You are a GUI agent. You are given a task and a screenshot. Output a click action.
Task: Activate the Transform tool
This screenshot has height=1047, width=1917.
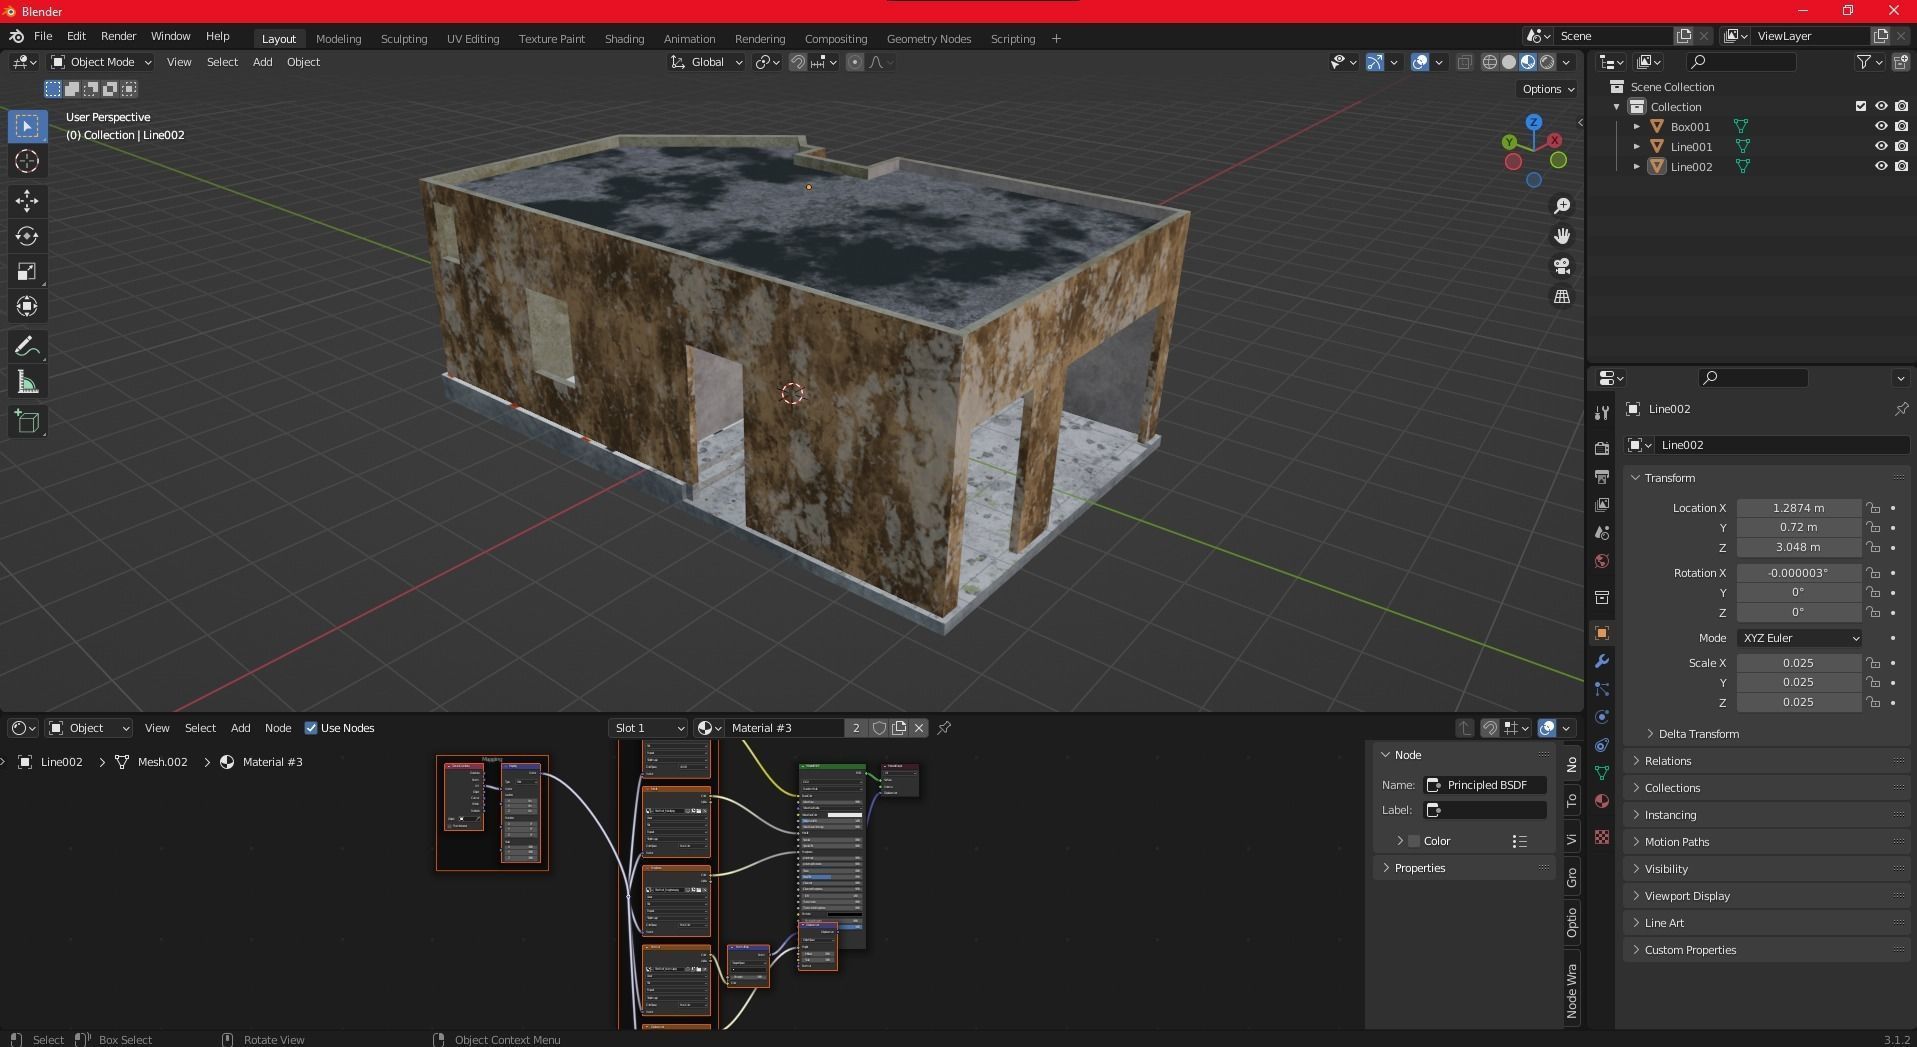point(27,306)
